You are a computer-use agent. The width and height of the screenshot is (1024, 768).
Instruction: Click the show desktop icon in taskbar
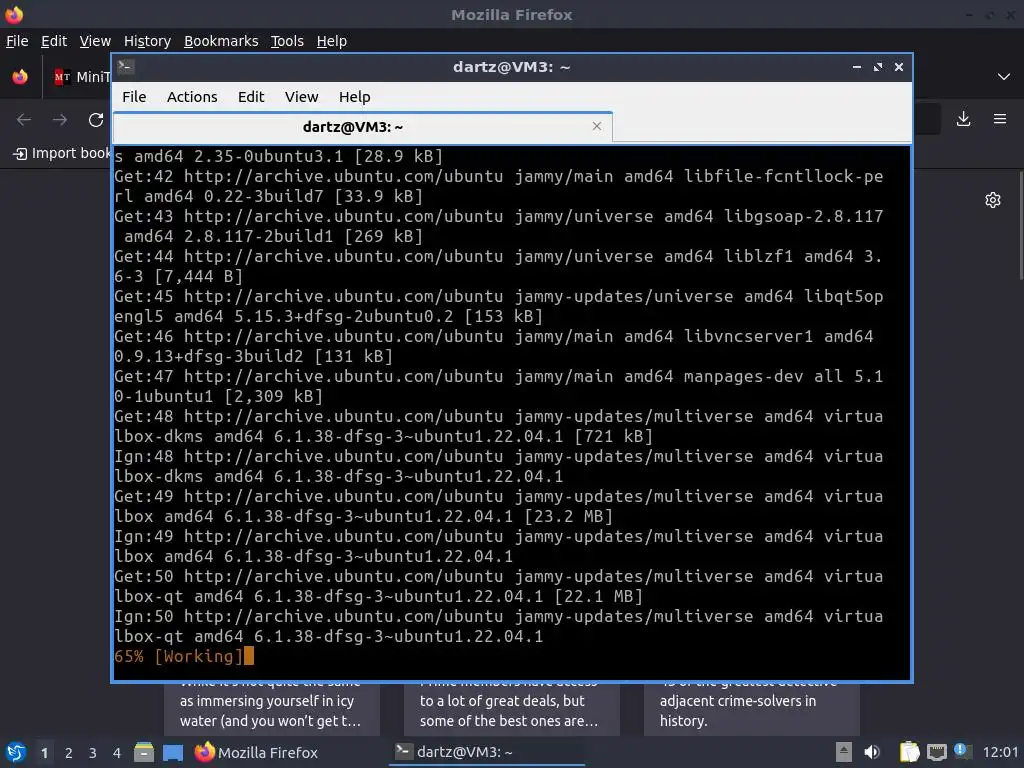point(172,753)
